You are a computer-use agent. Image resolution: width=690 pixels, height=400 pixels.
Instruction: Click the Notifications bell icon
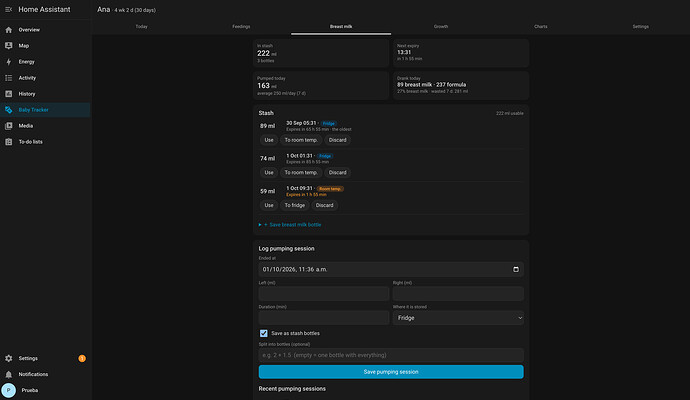[x=8, y=374]
